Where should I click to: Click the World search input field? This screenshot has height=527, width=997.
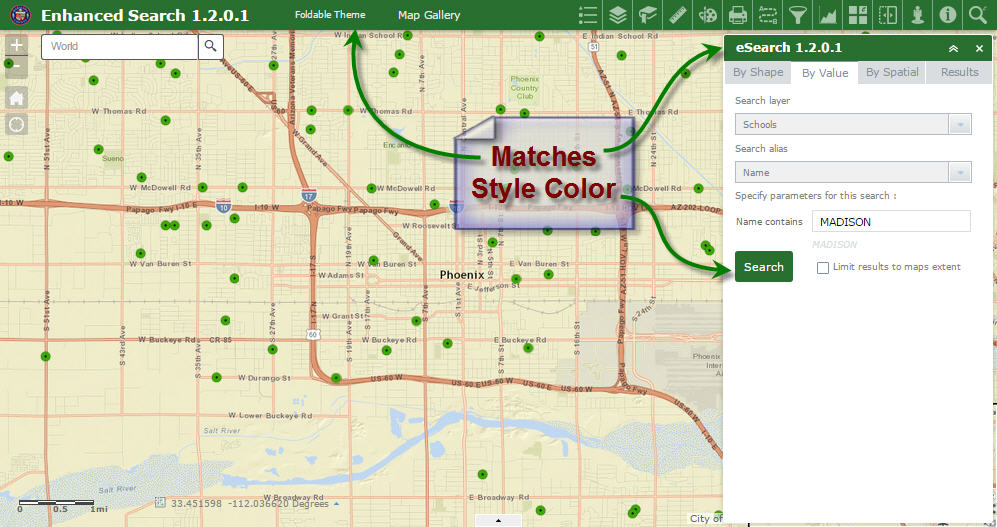point(120,46)
